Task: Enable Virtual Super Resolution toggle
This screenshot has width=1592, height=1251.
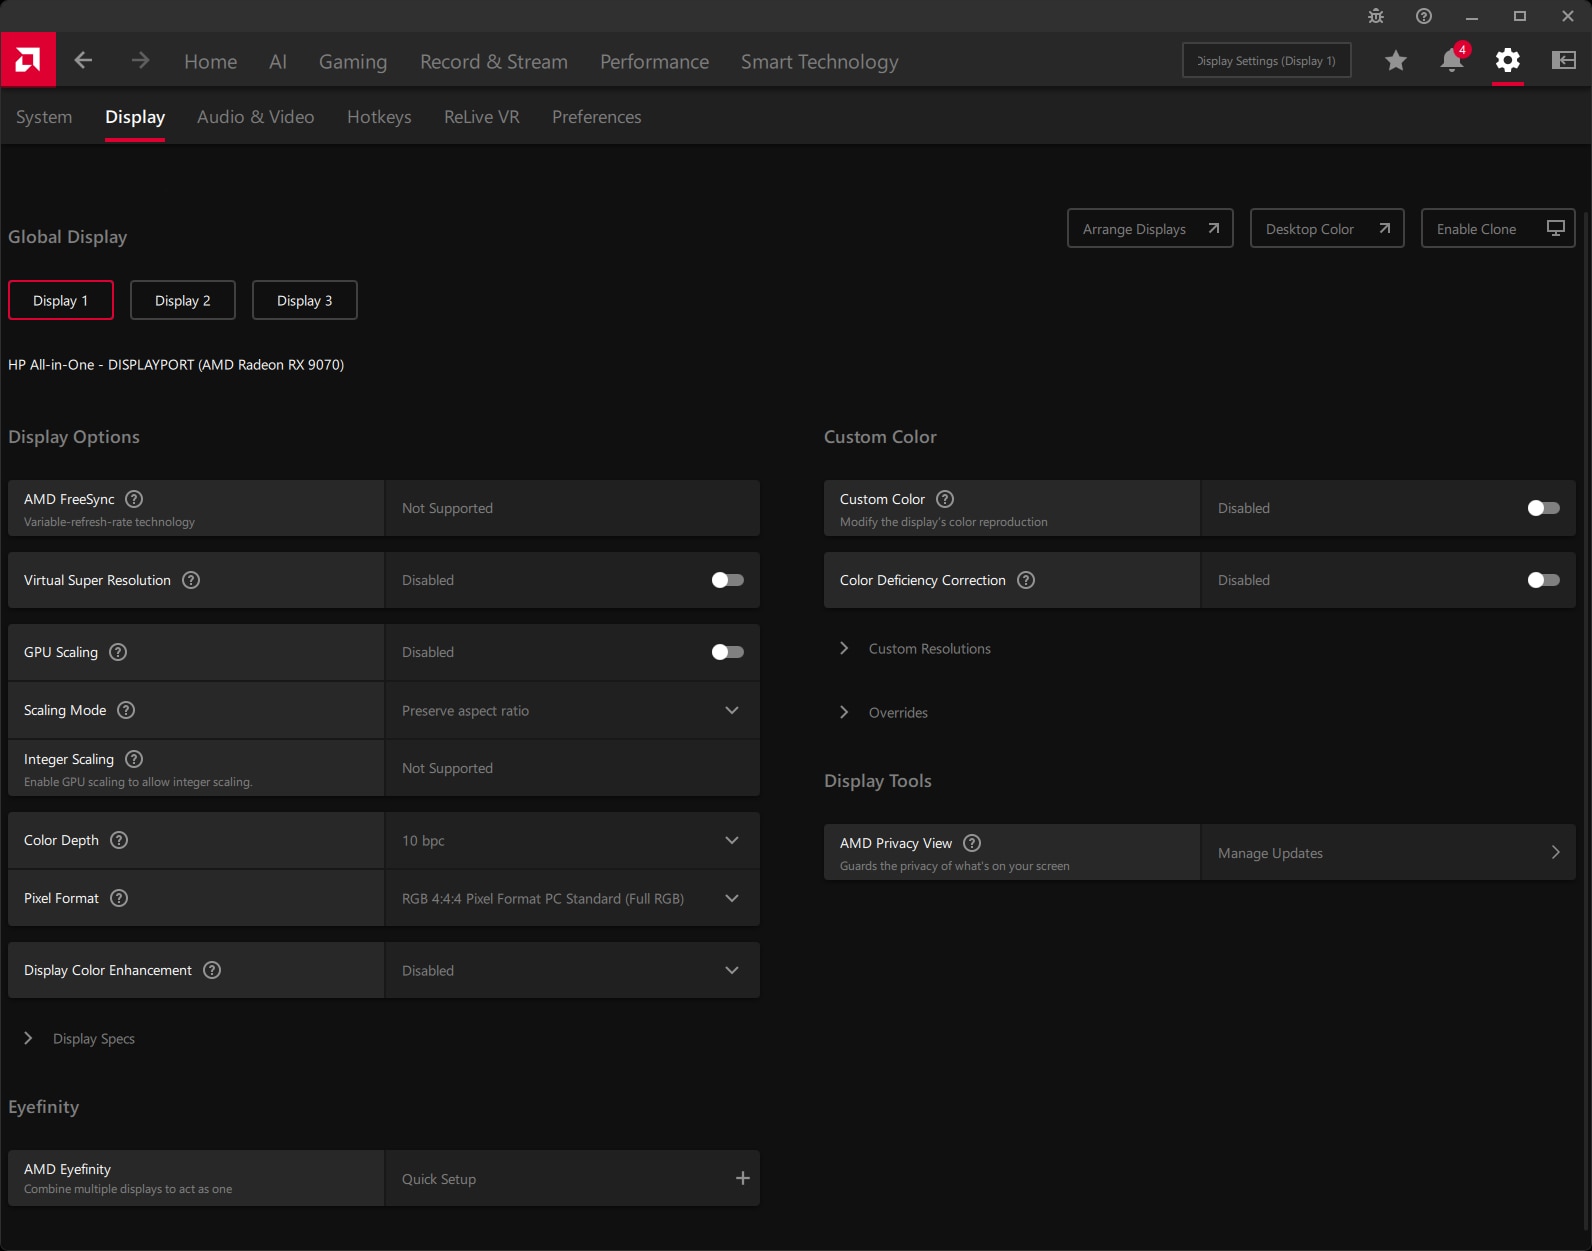Action: [x=727, y=580]
